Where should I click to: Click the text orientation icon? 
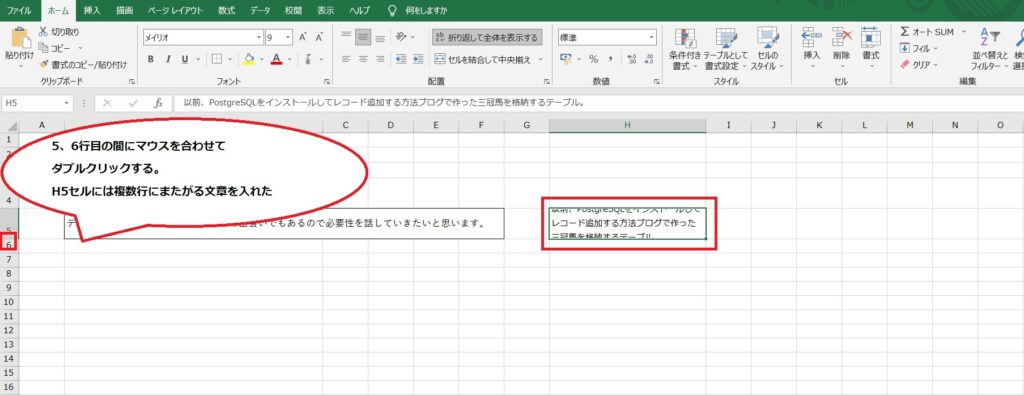(x=402, y=37)
